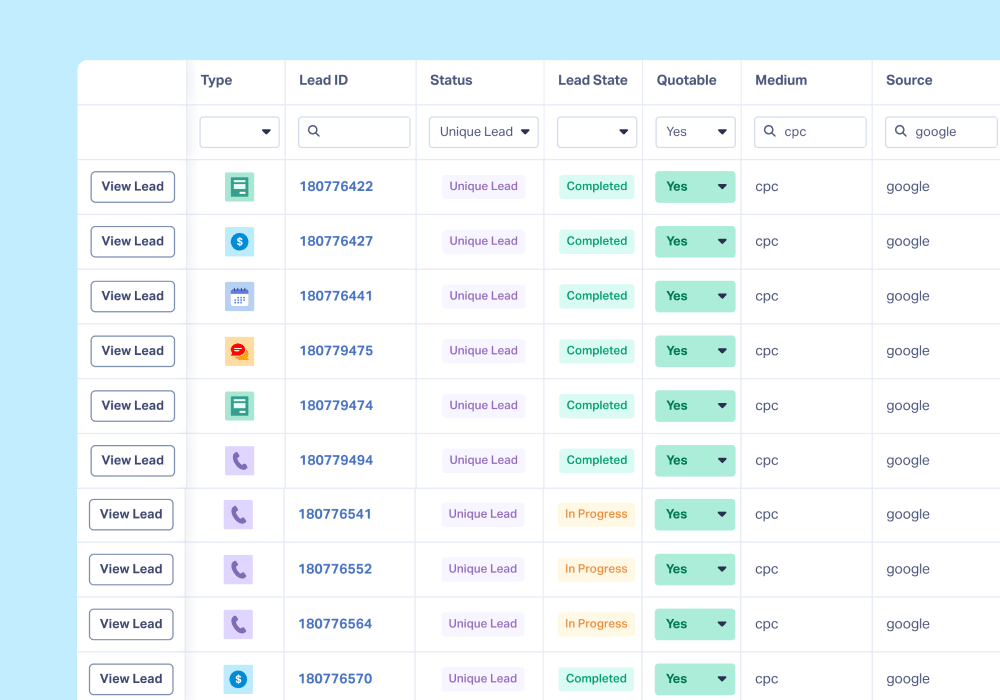
Task: Open lead ID link 180779475
Action: click(336, 351)
